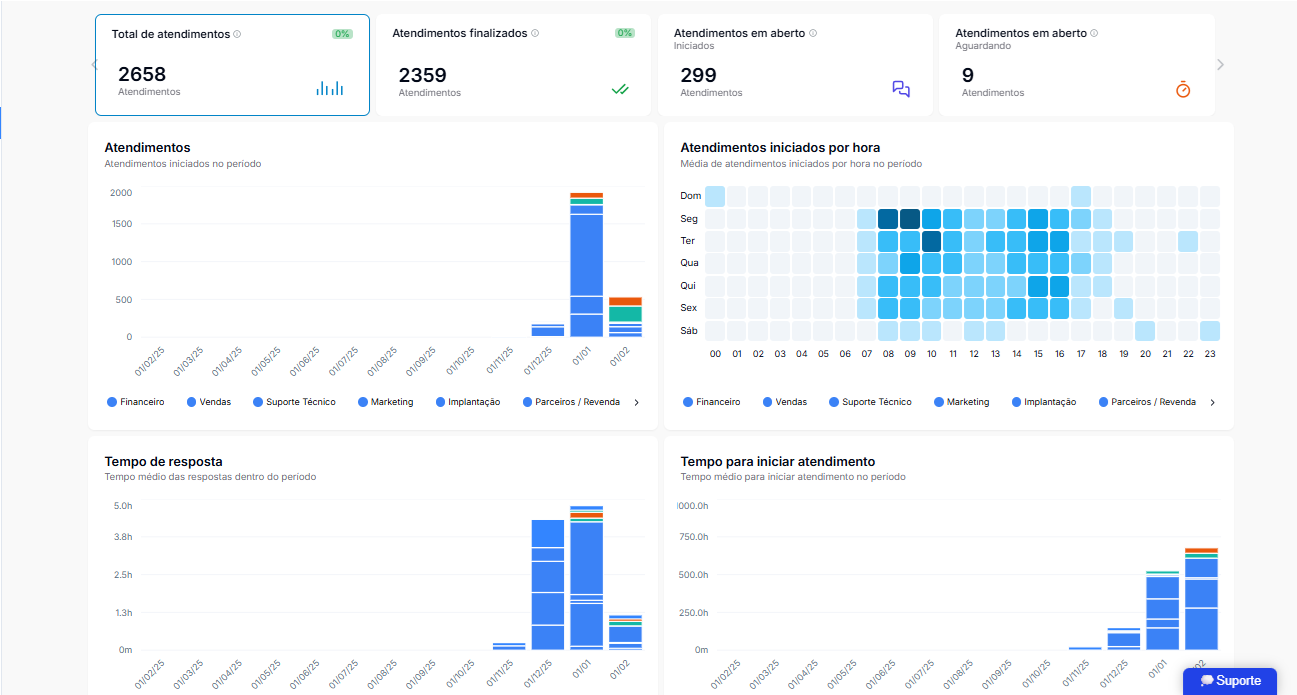Click the 01/01 bar in Atendimentos chart
Image resolution: width=1297 pixels, height=695 pixels.
pos(586,265)
